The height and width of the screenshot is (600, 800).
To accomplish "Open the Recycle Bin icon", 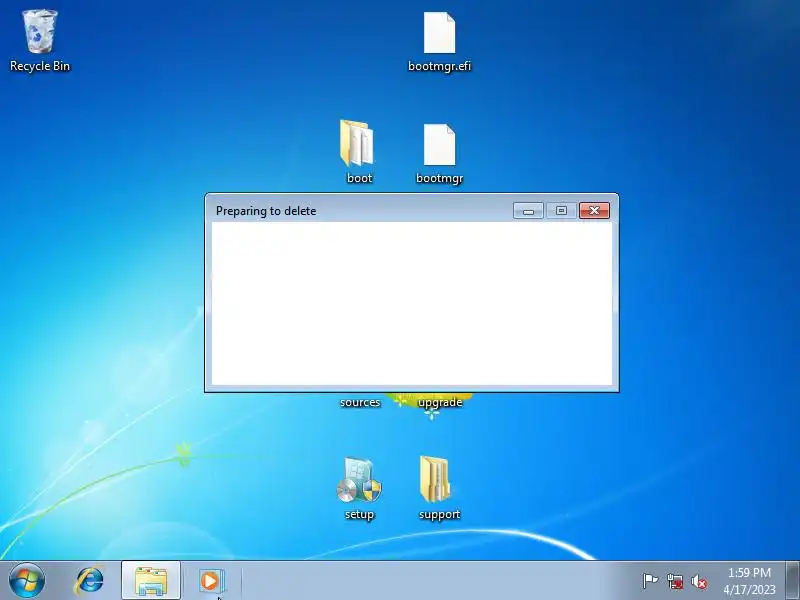I will 40,32.
